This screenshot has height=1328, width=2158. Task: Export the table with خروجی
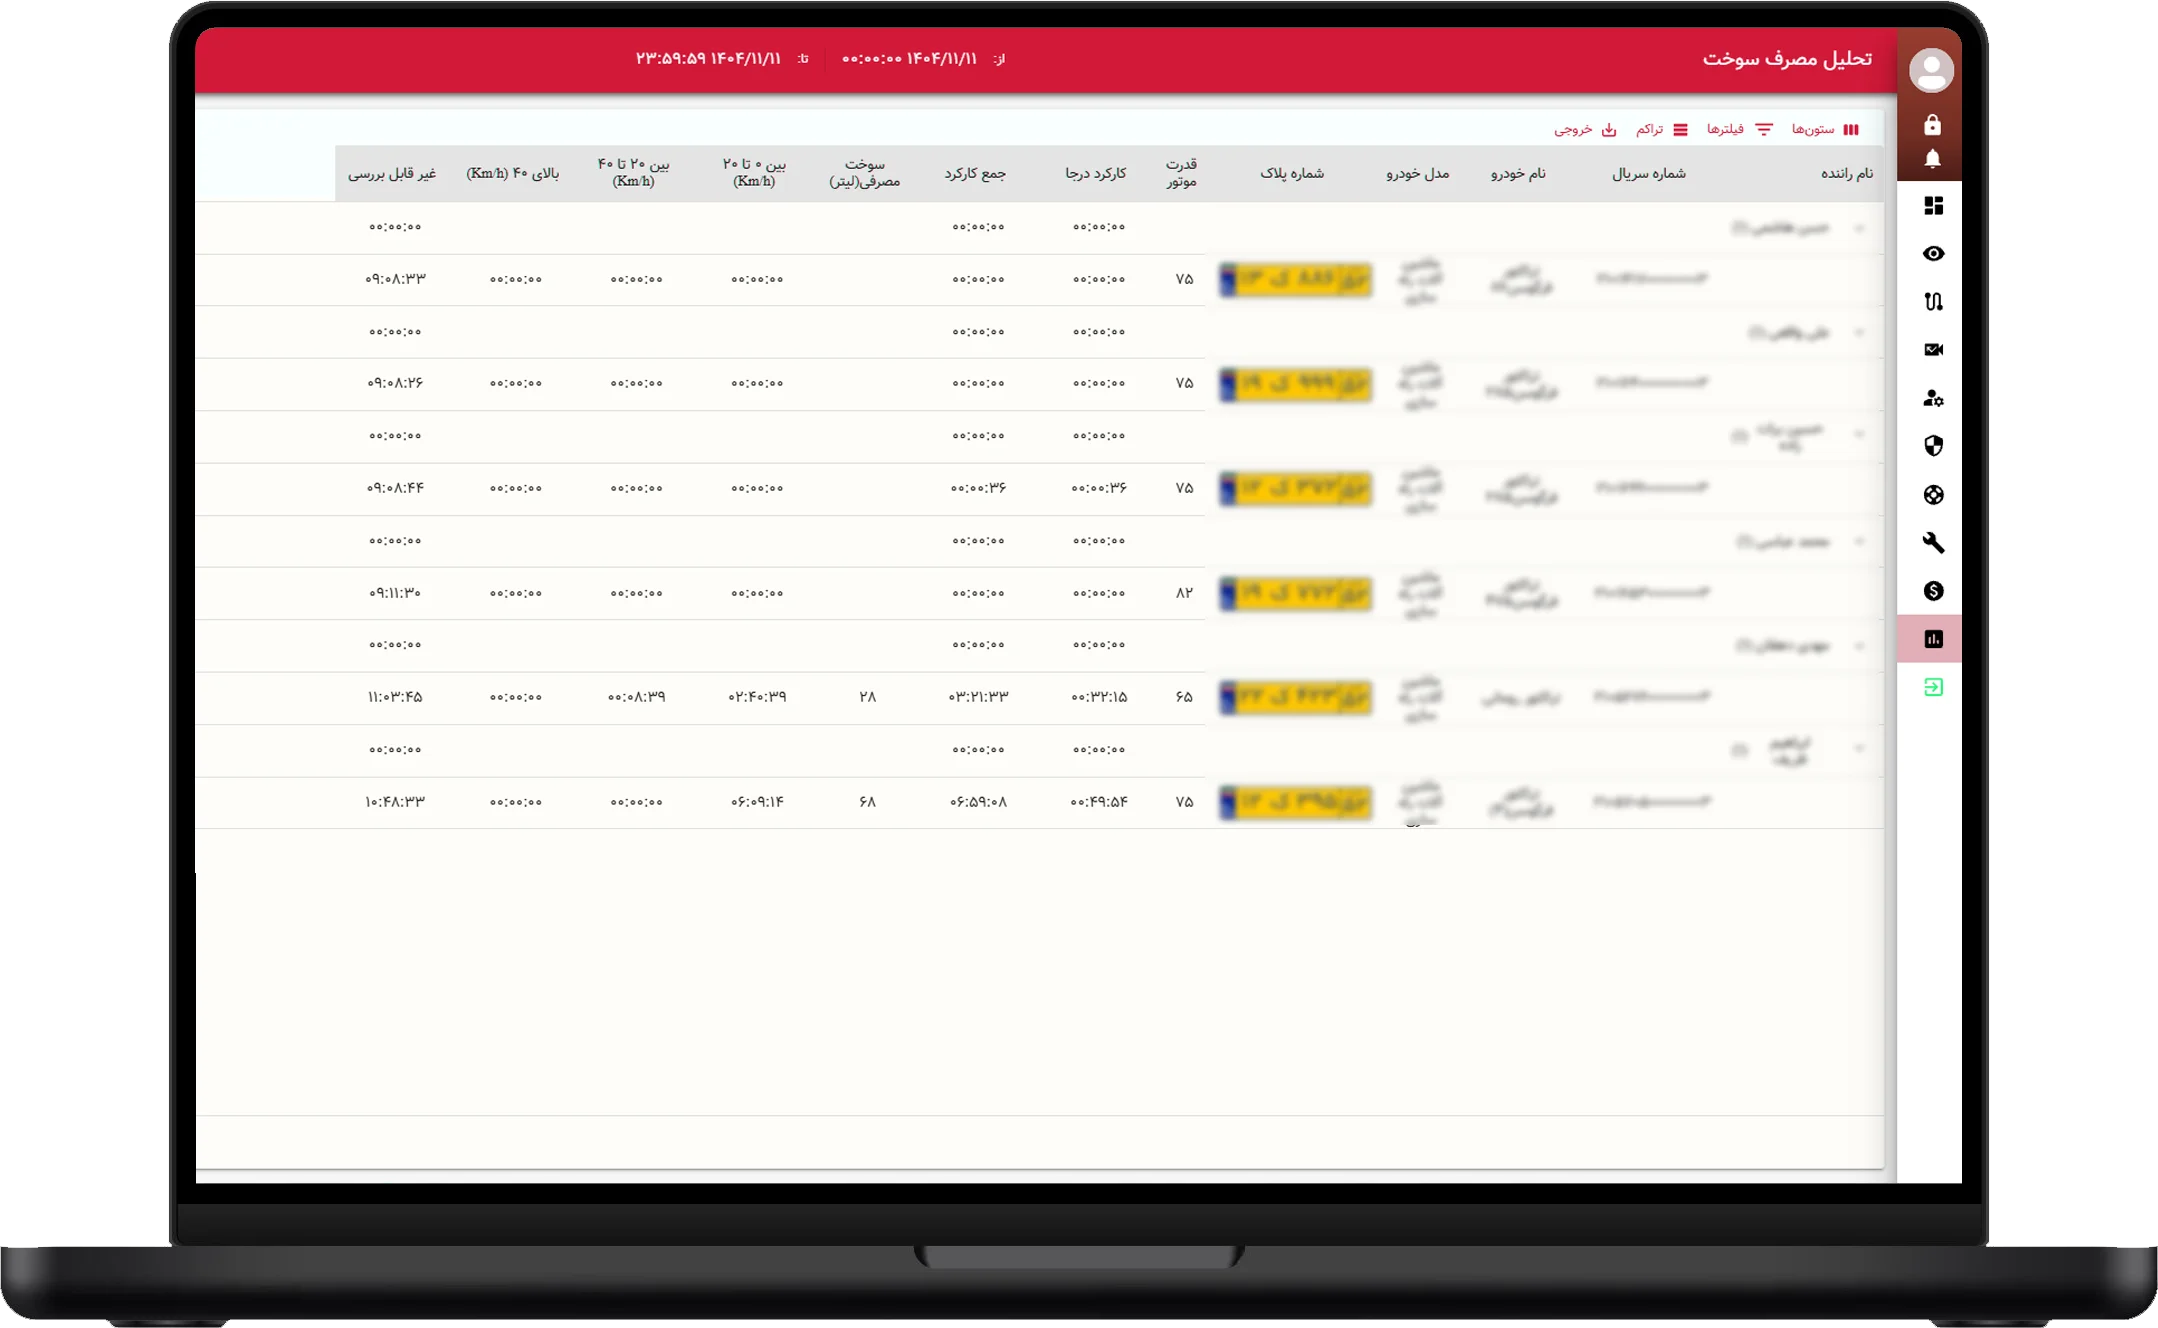pos(1585,130)
